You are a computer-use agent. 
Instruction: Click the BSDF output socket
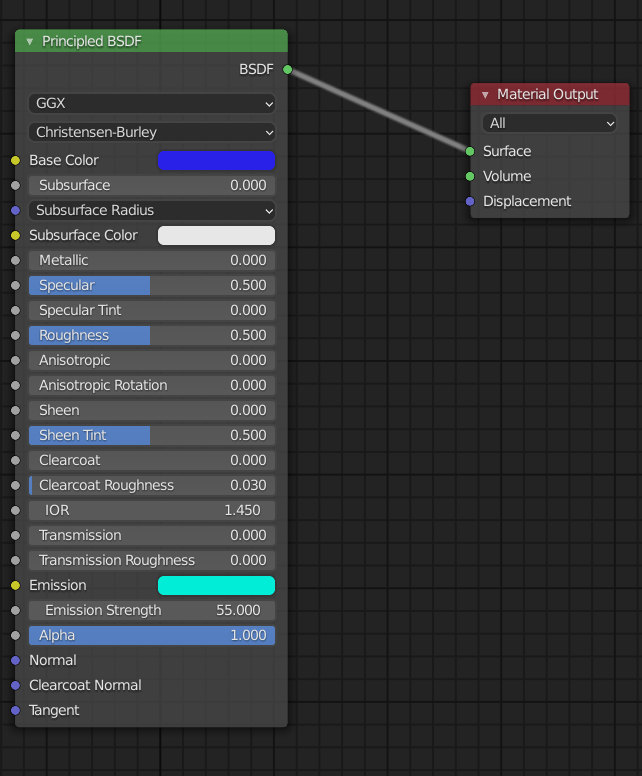tap(288, 69)
